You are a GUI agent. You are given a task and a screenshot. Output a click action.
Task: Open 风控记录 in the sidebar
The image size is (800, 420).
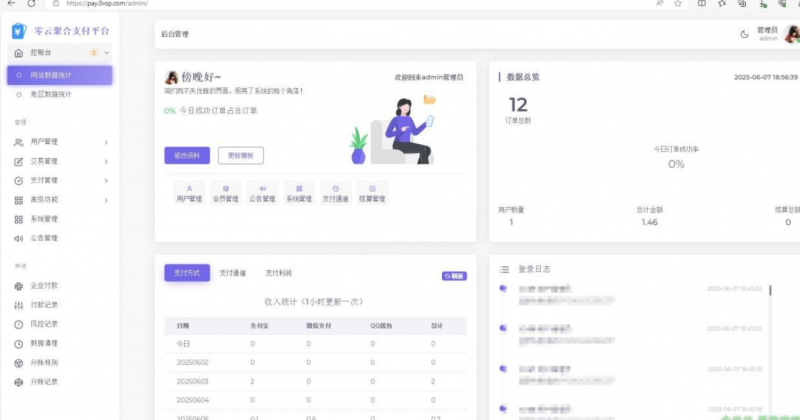(x=44, y=324)
